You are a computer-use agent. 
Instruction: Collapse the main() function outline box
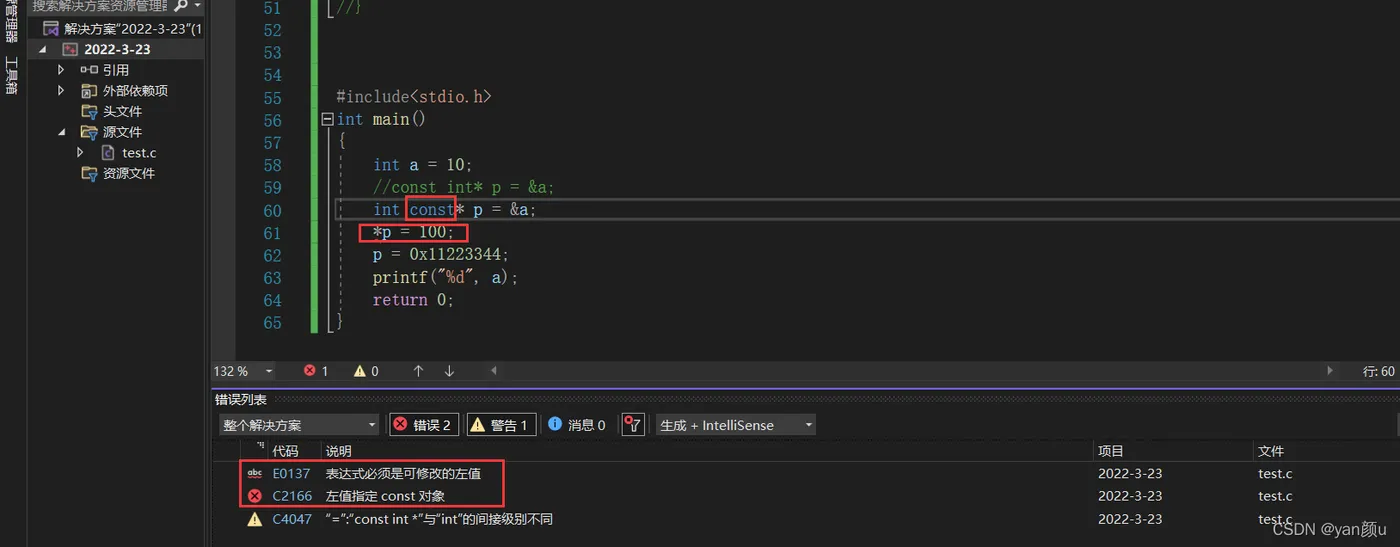click(327, 119)
